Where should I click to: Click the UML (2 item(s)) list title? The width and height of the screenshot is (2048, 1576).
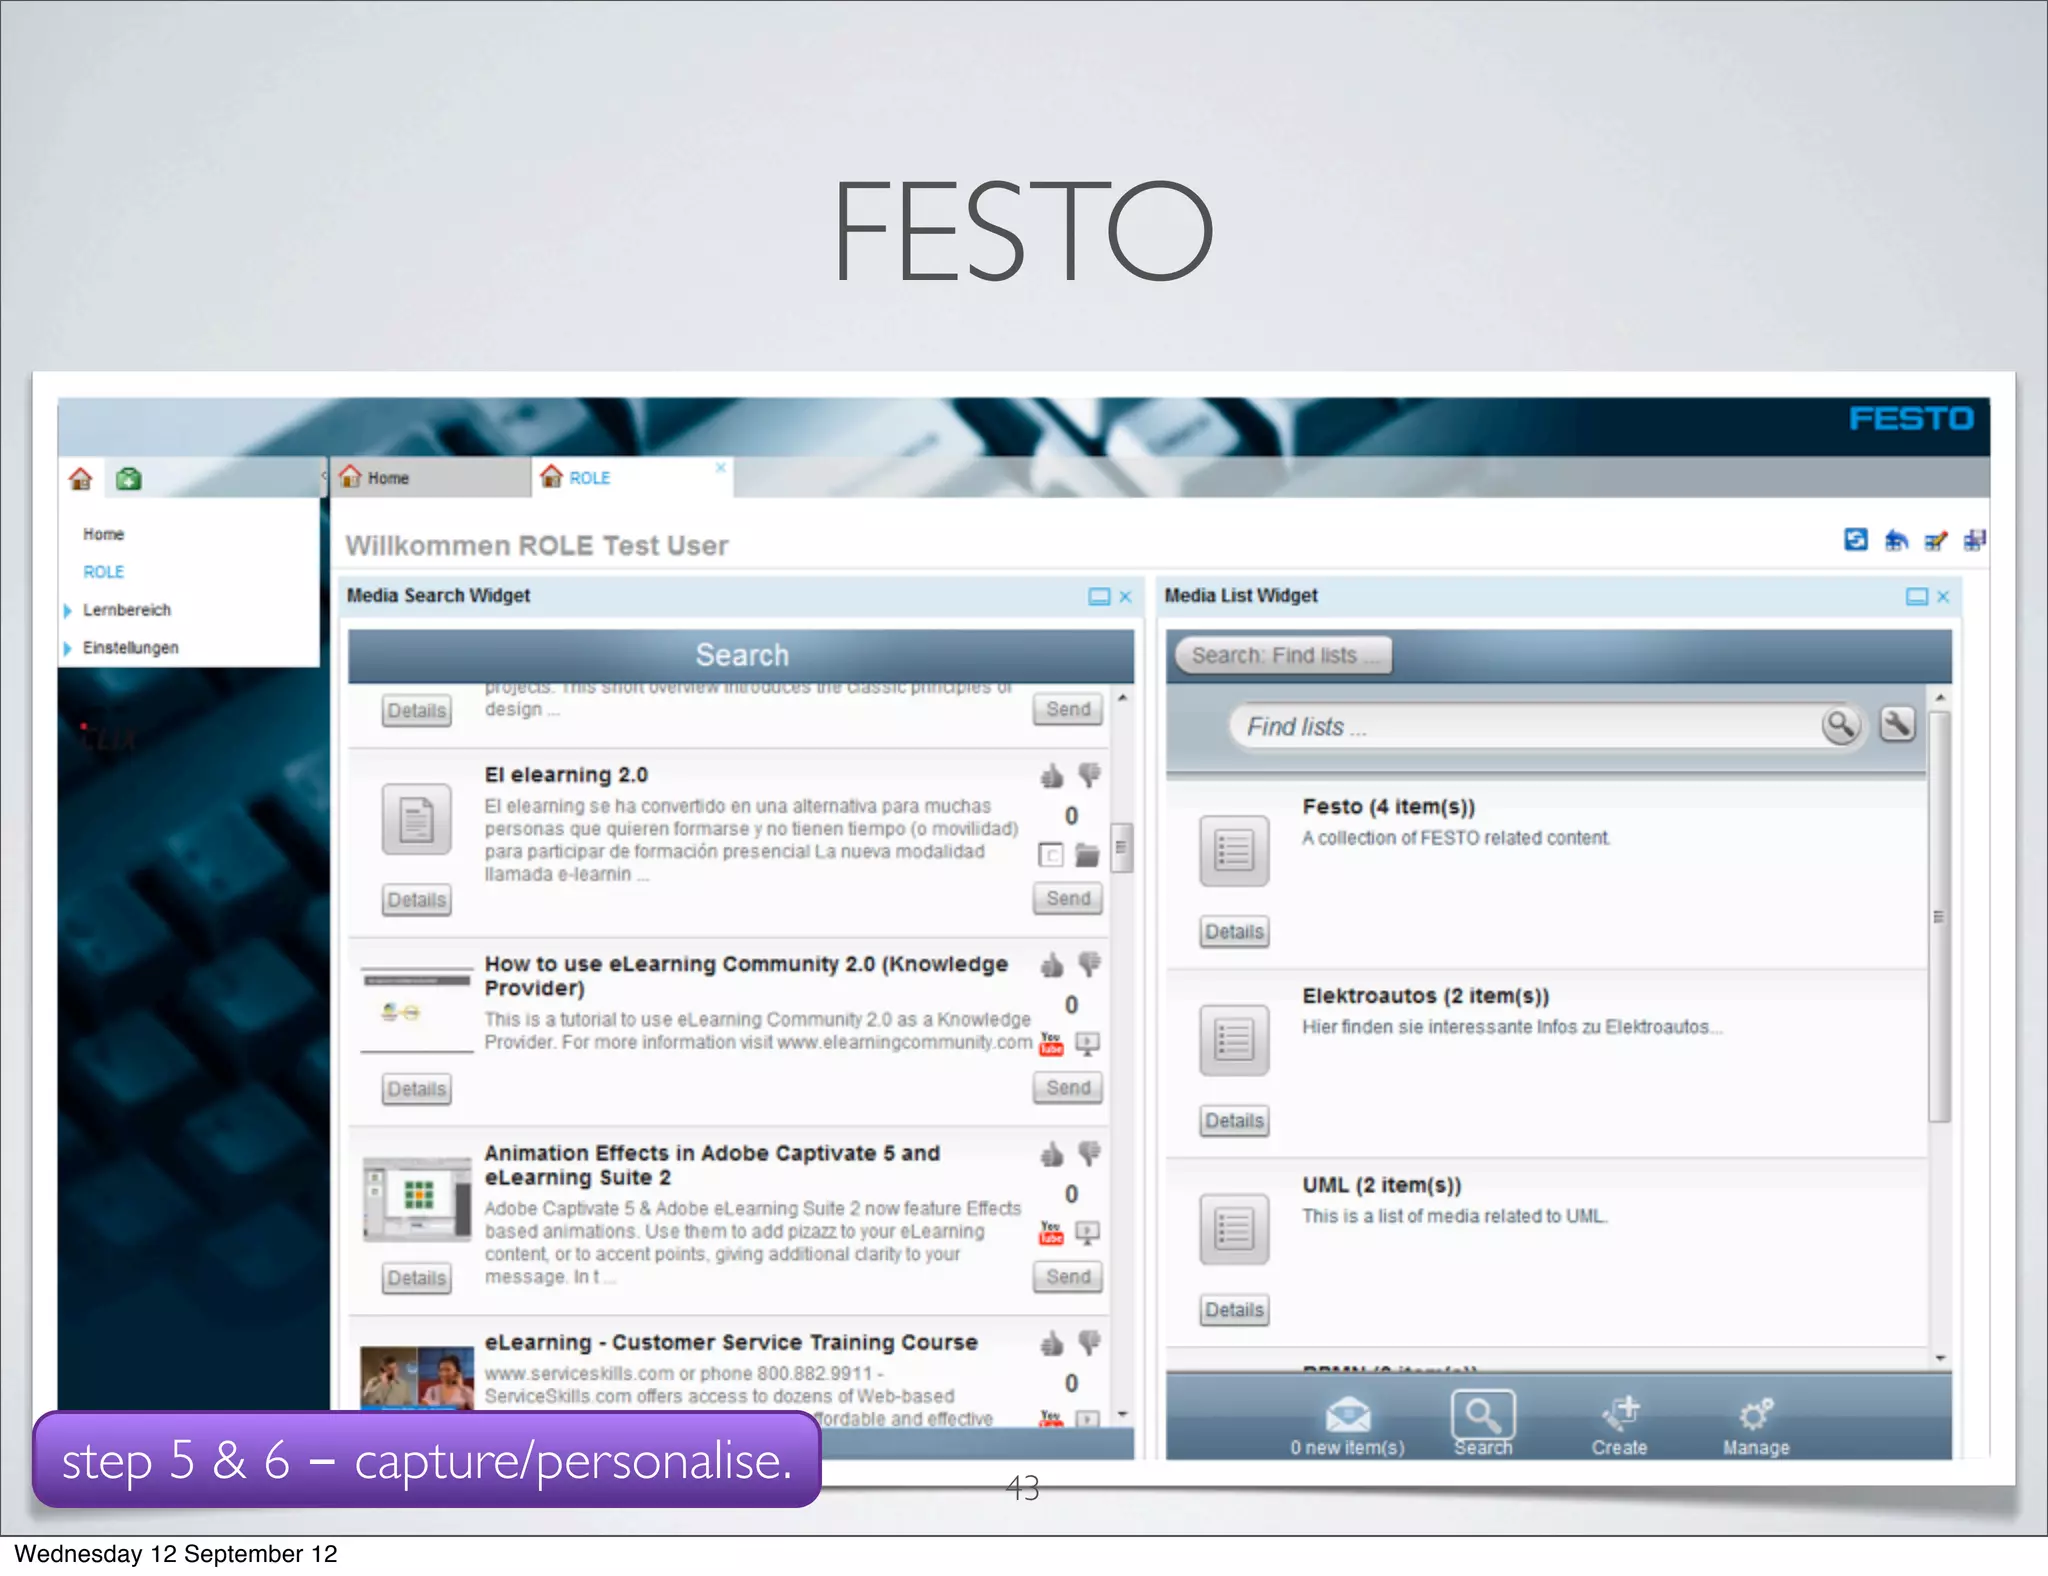pos(1381,1185)
